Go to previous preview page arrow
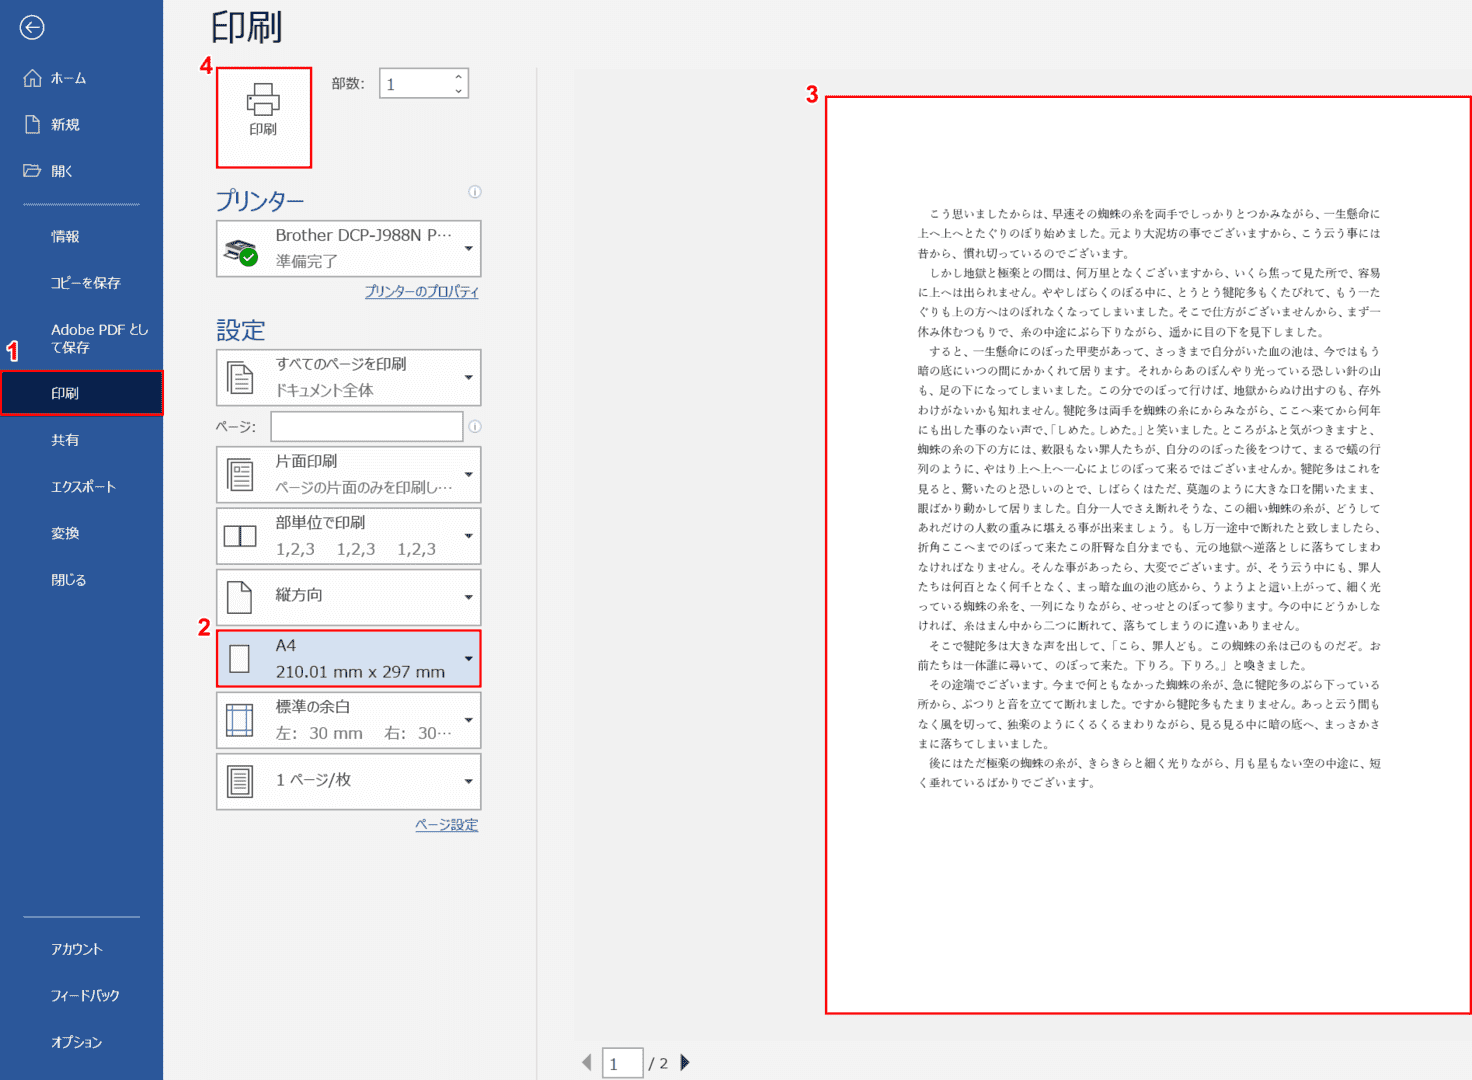This screenshot has height=1080, width=1472. (587, 1062)
